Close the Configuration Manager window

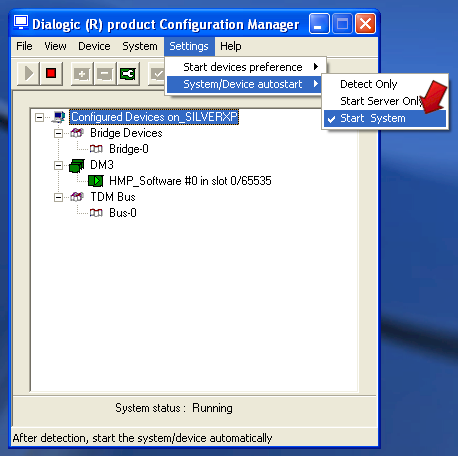point(366,24)
